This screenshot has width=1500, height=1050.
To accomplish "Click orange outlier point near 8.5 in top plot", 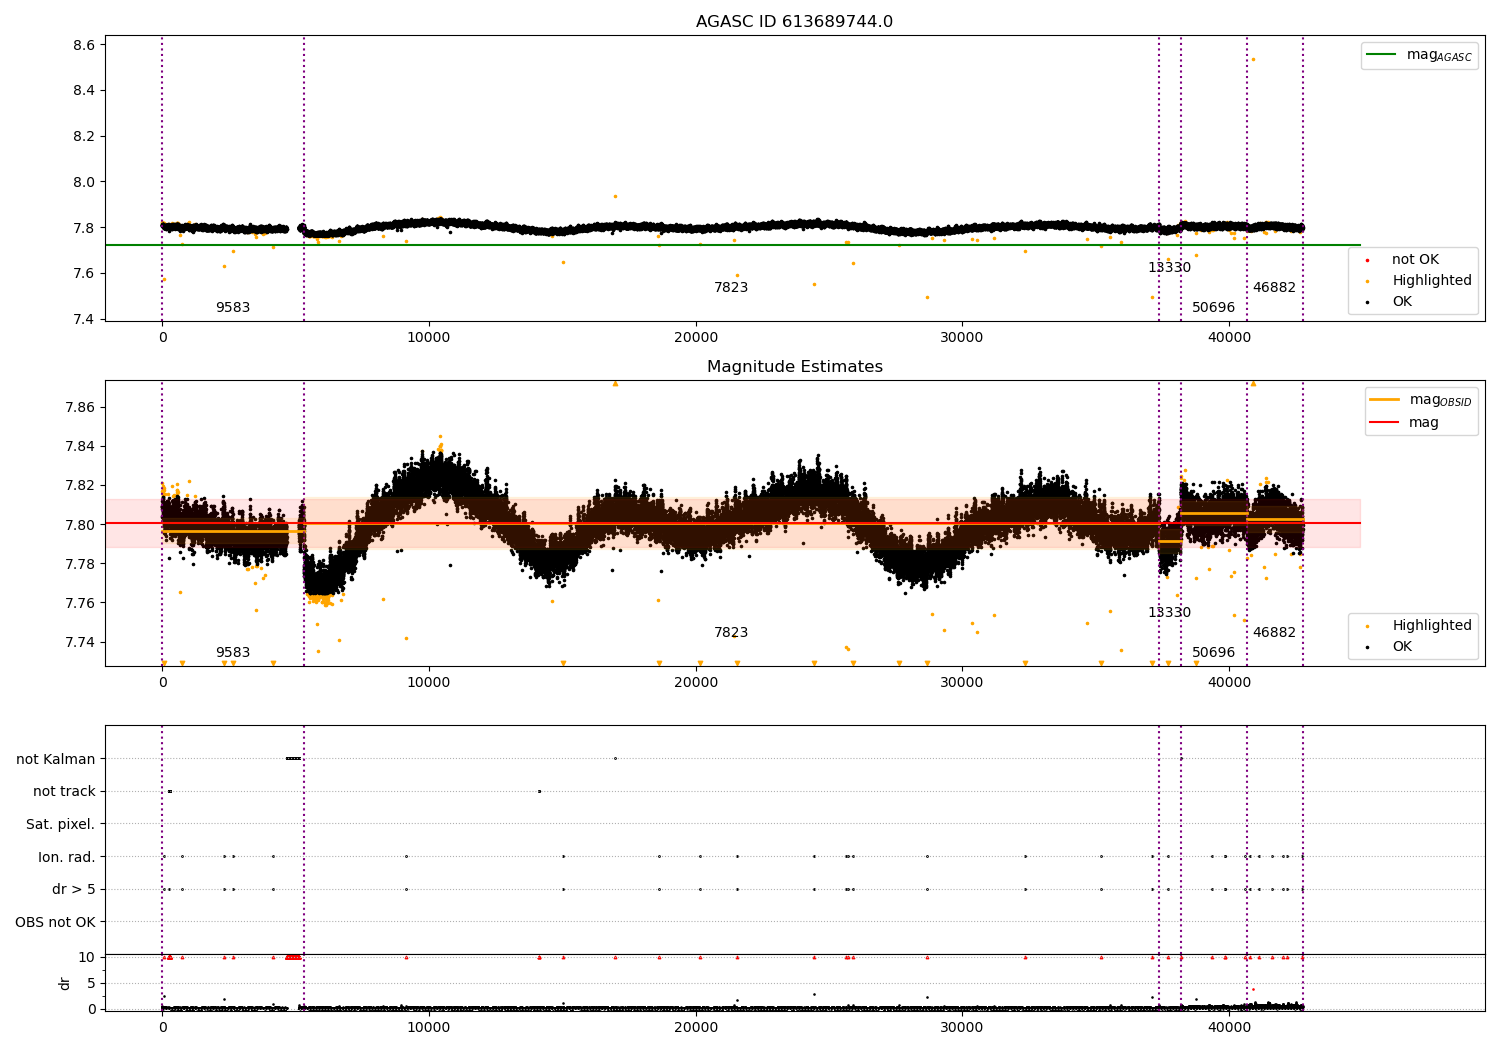I will (1253, 59).
